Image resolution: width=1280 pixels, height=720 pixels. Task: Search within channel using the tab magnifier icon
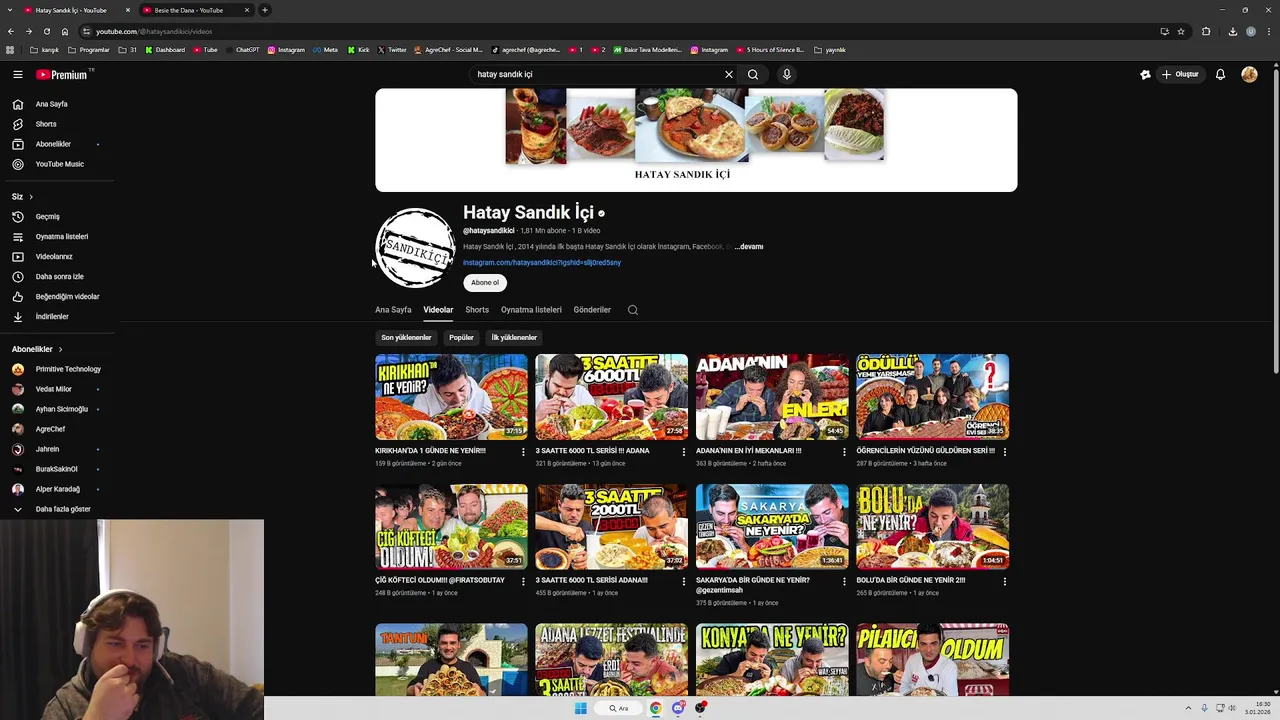click(633, 310)
